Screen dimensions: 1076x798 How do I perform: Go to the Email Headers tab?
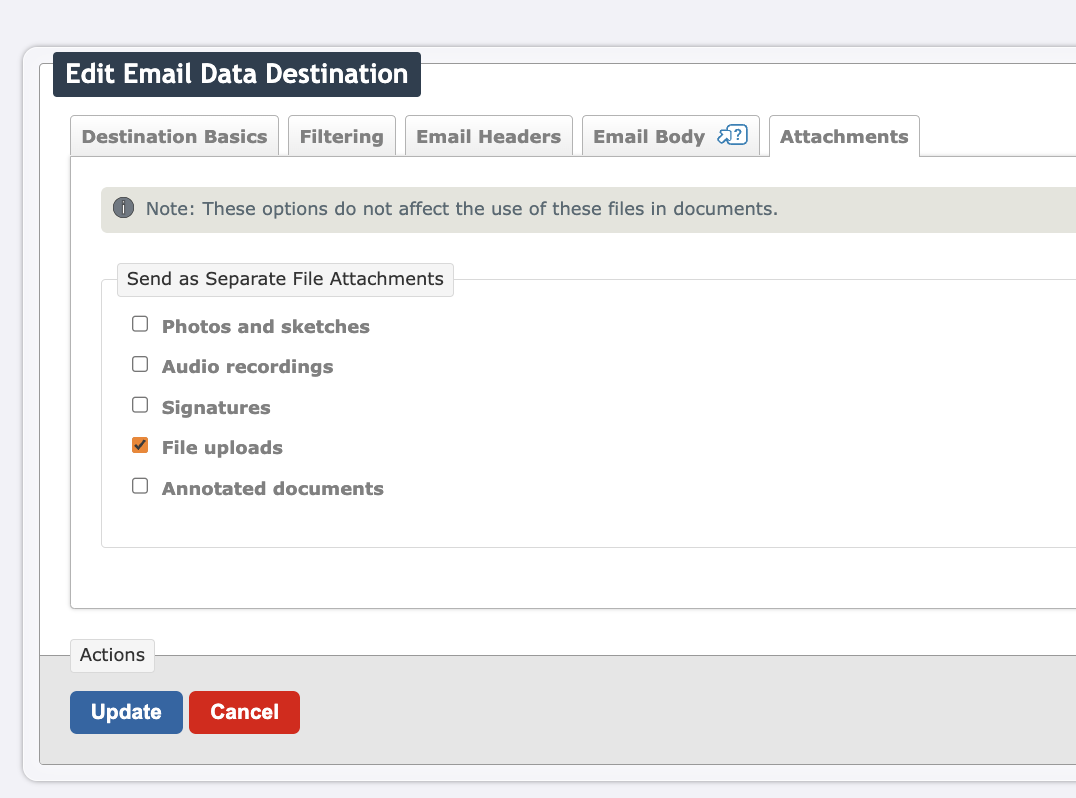[x=488, y=137]
